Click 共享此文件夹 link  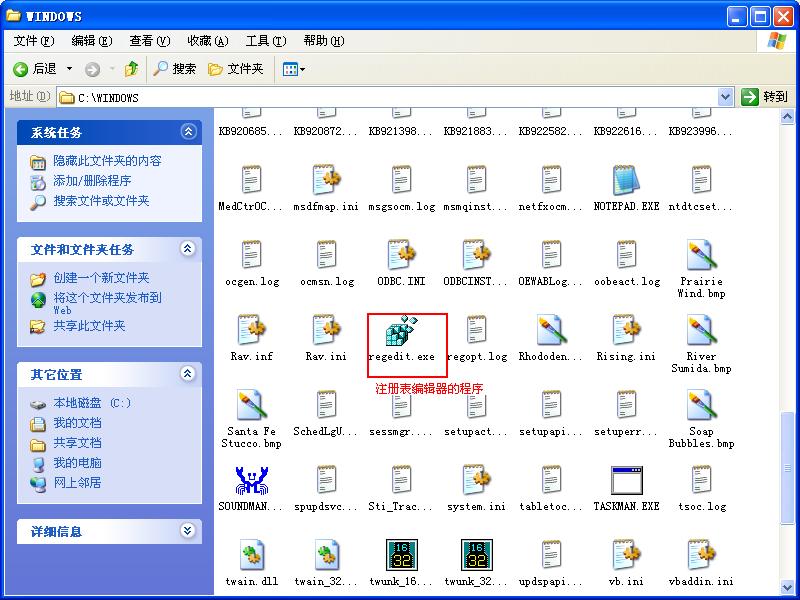[89, 326]
